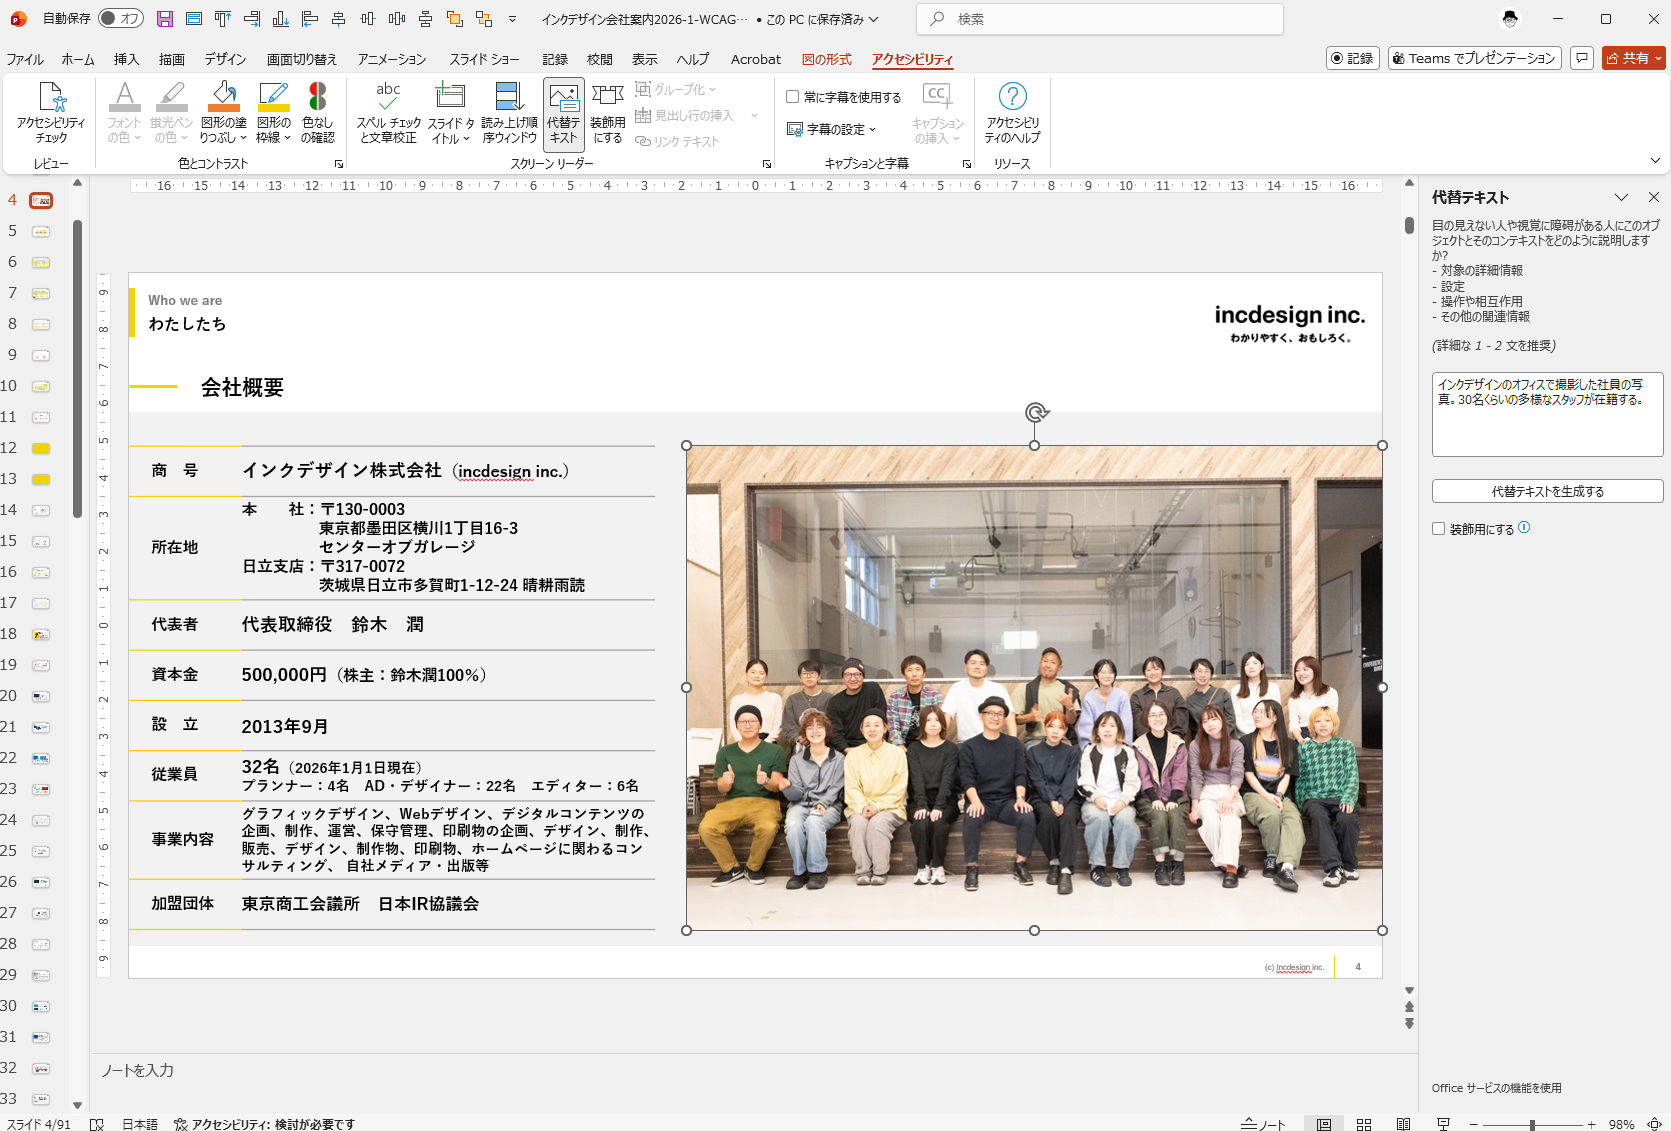The height and width of the screenshot is (1131, 1671).
Task: Run スペル チェックと文章校正
Action: tap(388, 112)
